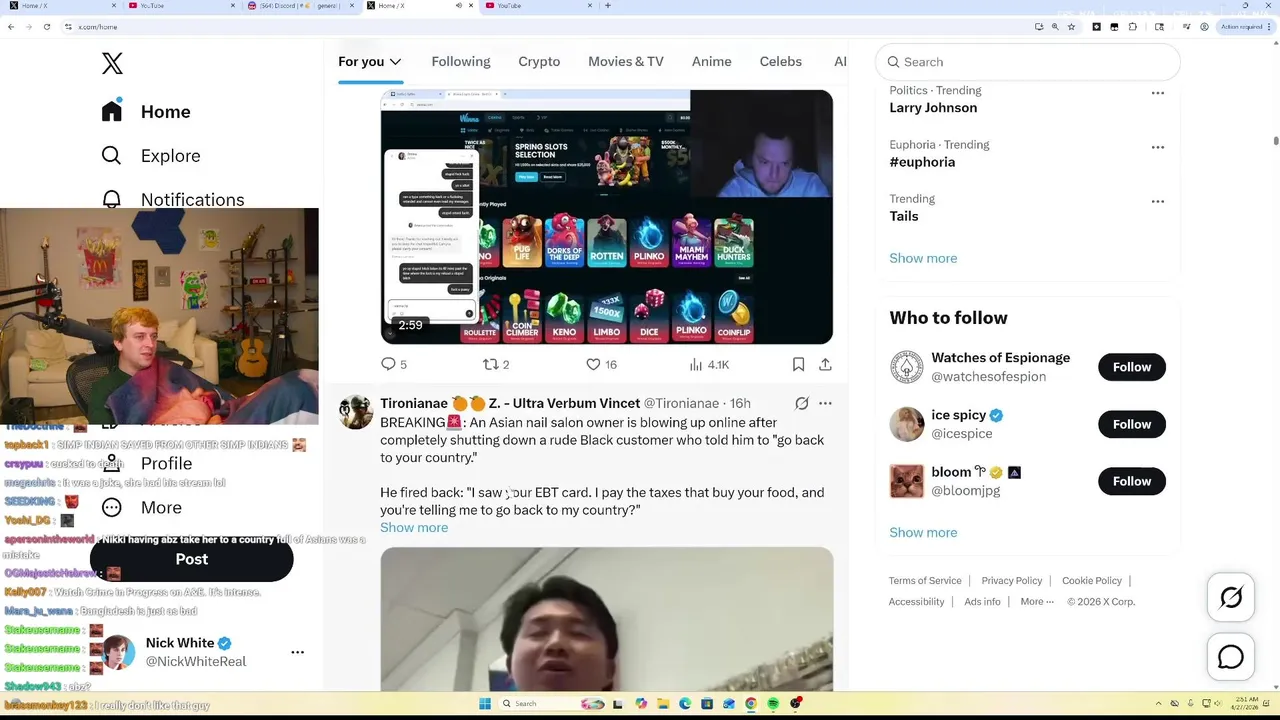The width and height of the screenshot is (1280, 720).
Task: Open Chrome profile avatar icon
Action: click(1204, 27)
